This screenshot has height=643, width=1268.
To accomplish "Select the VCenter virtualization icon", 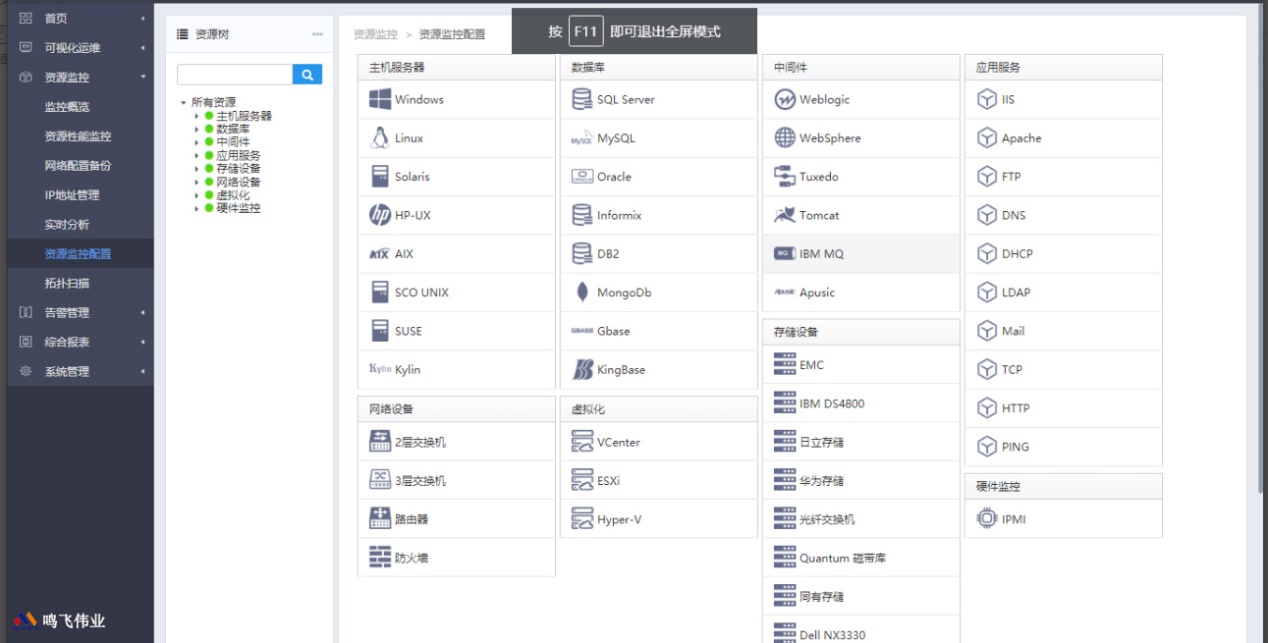I will 582,442.
